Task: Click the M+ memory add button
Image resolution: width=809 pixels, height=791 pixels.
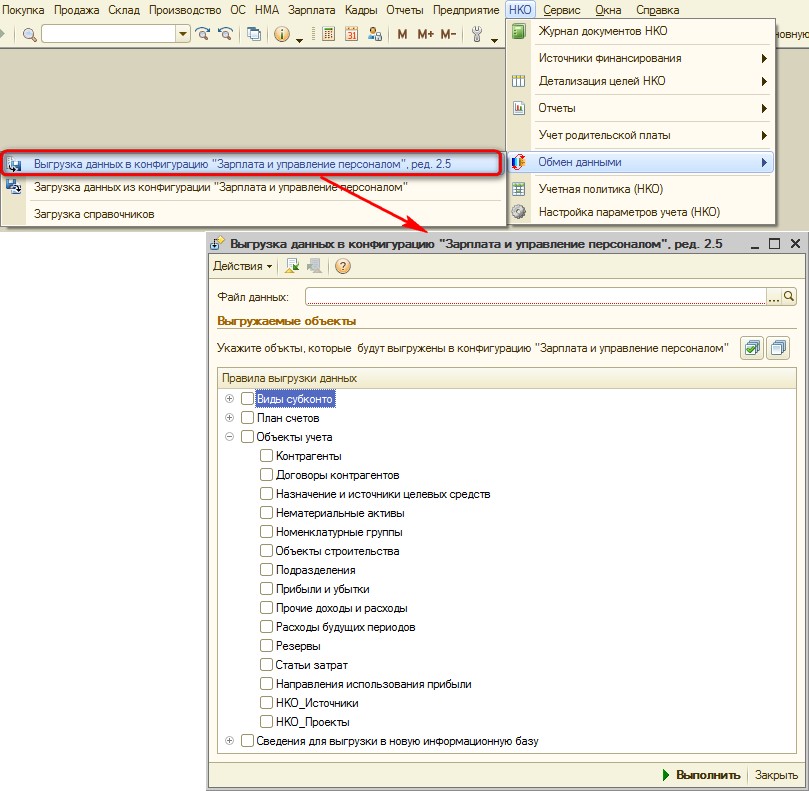Action: 425,34
